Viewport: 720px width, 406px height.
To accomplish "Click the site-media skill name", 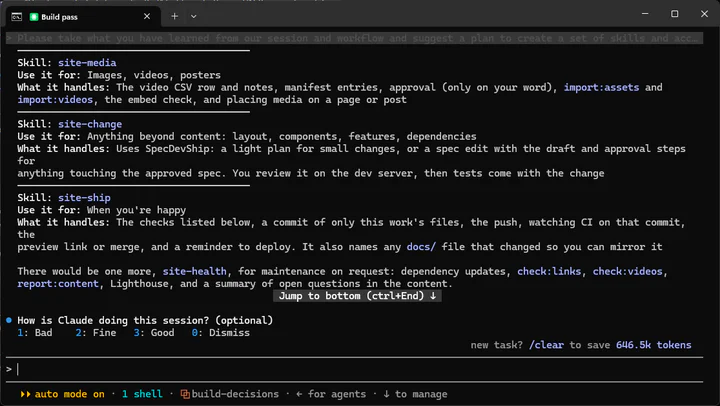I will coord(87,62).
